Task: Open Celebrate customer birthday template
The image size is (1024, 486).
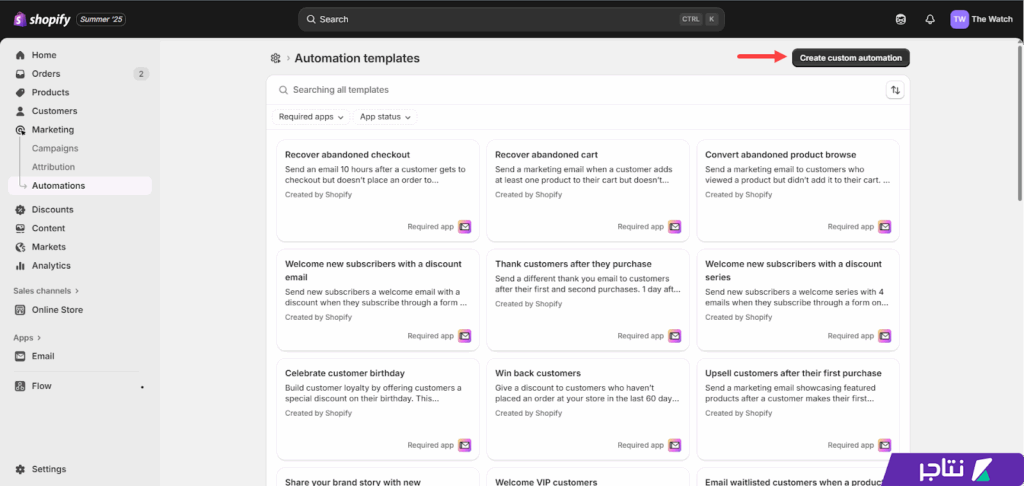Action: click(x=378, y=409)
